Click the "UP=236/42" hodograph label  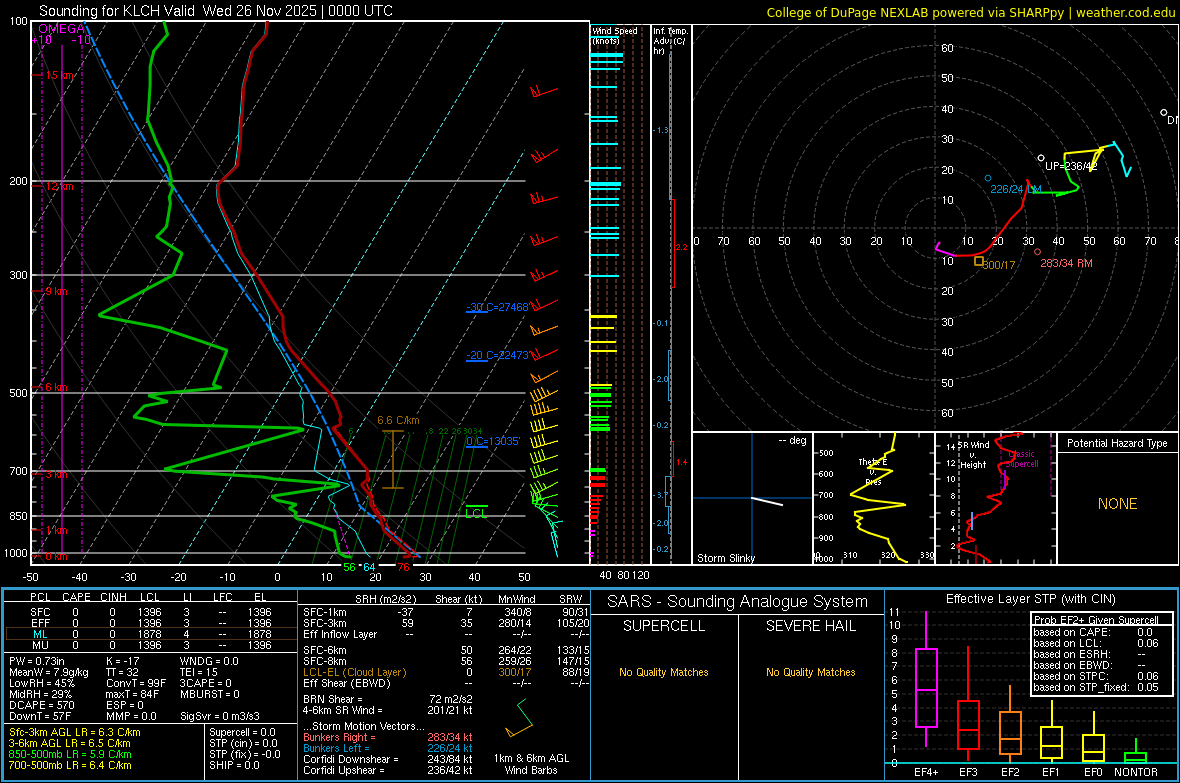click(x=1071, y=166)
